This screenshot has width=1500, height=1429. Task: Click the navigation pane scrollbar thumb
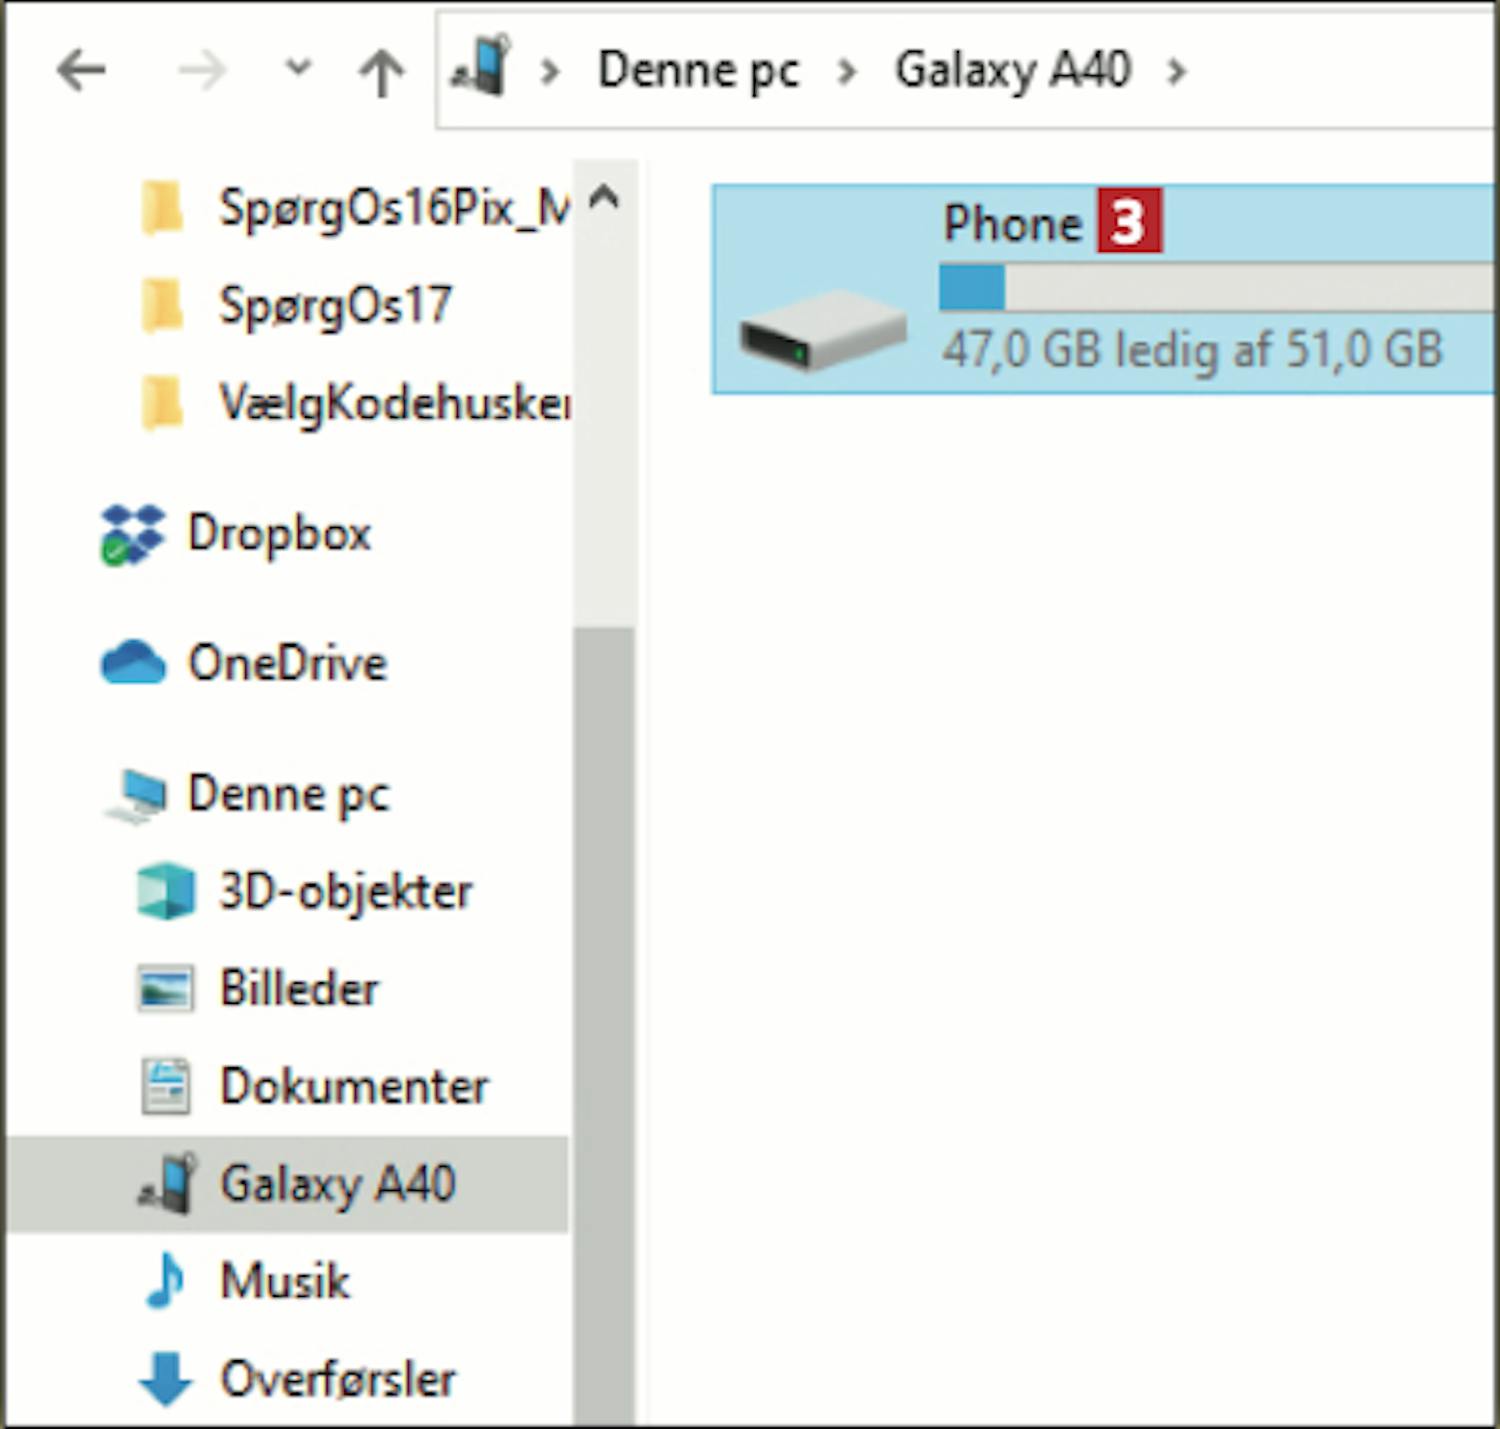click(604, 1025)
